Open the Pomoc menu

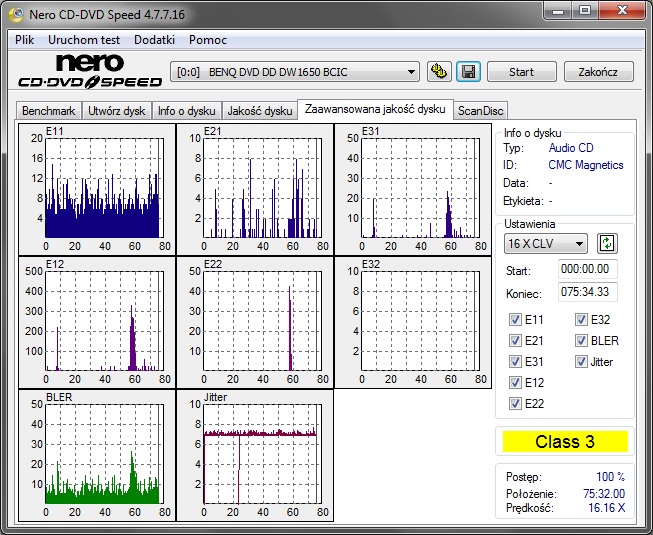pos(208,40)
